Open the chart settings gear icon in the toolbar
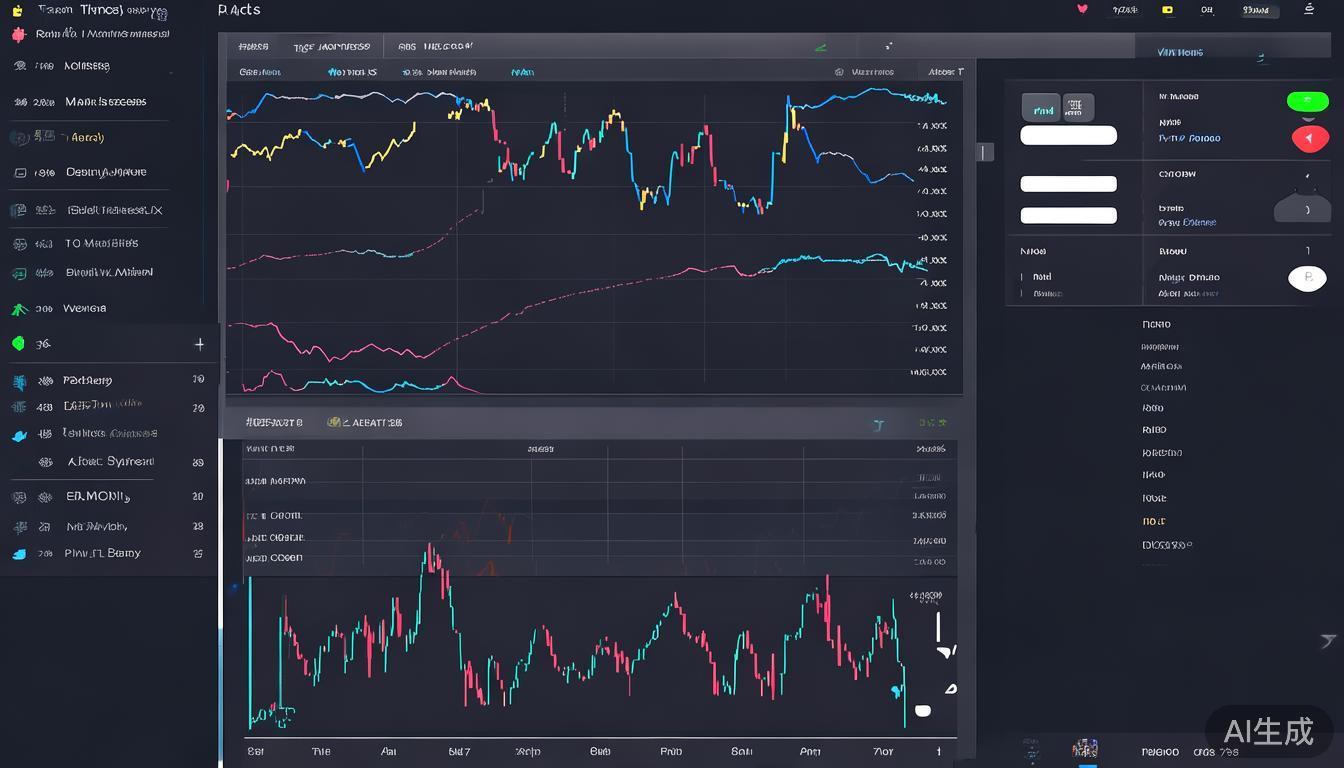Image resolution: width=1344 pixels, height=768 pixels. tap(837, 72)
